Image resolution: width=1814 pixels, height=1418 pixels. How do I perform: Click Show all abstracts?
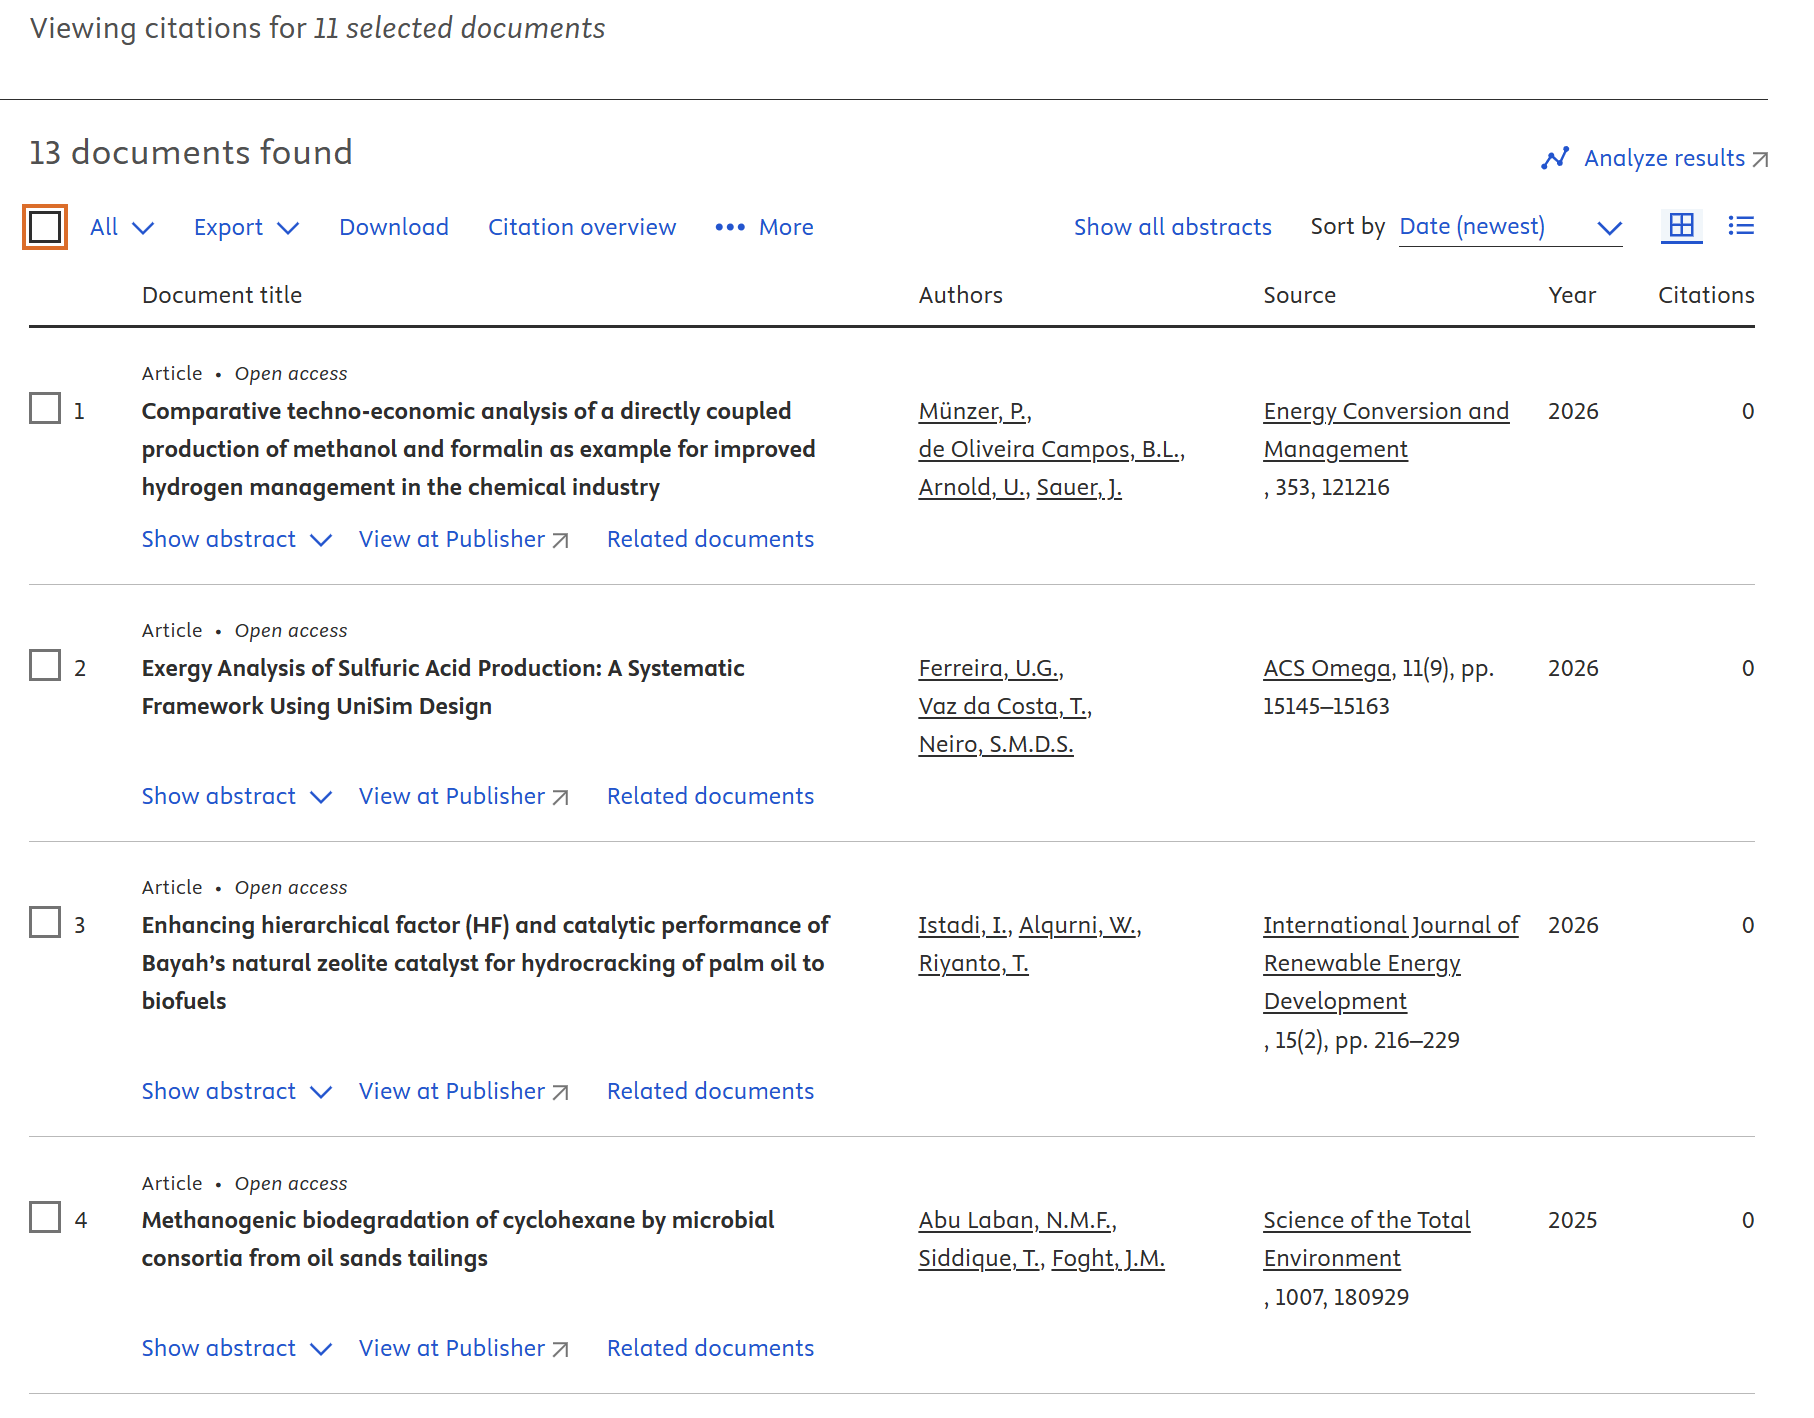[1172, 227]
